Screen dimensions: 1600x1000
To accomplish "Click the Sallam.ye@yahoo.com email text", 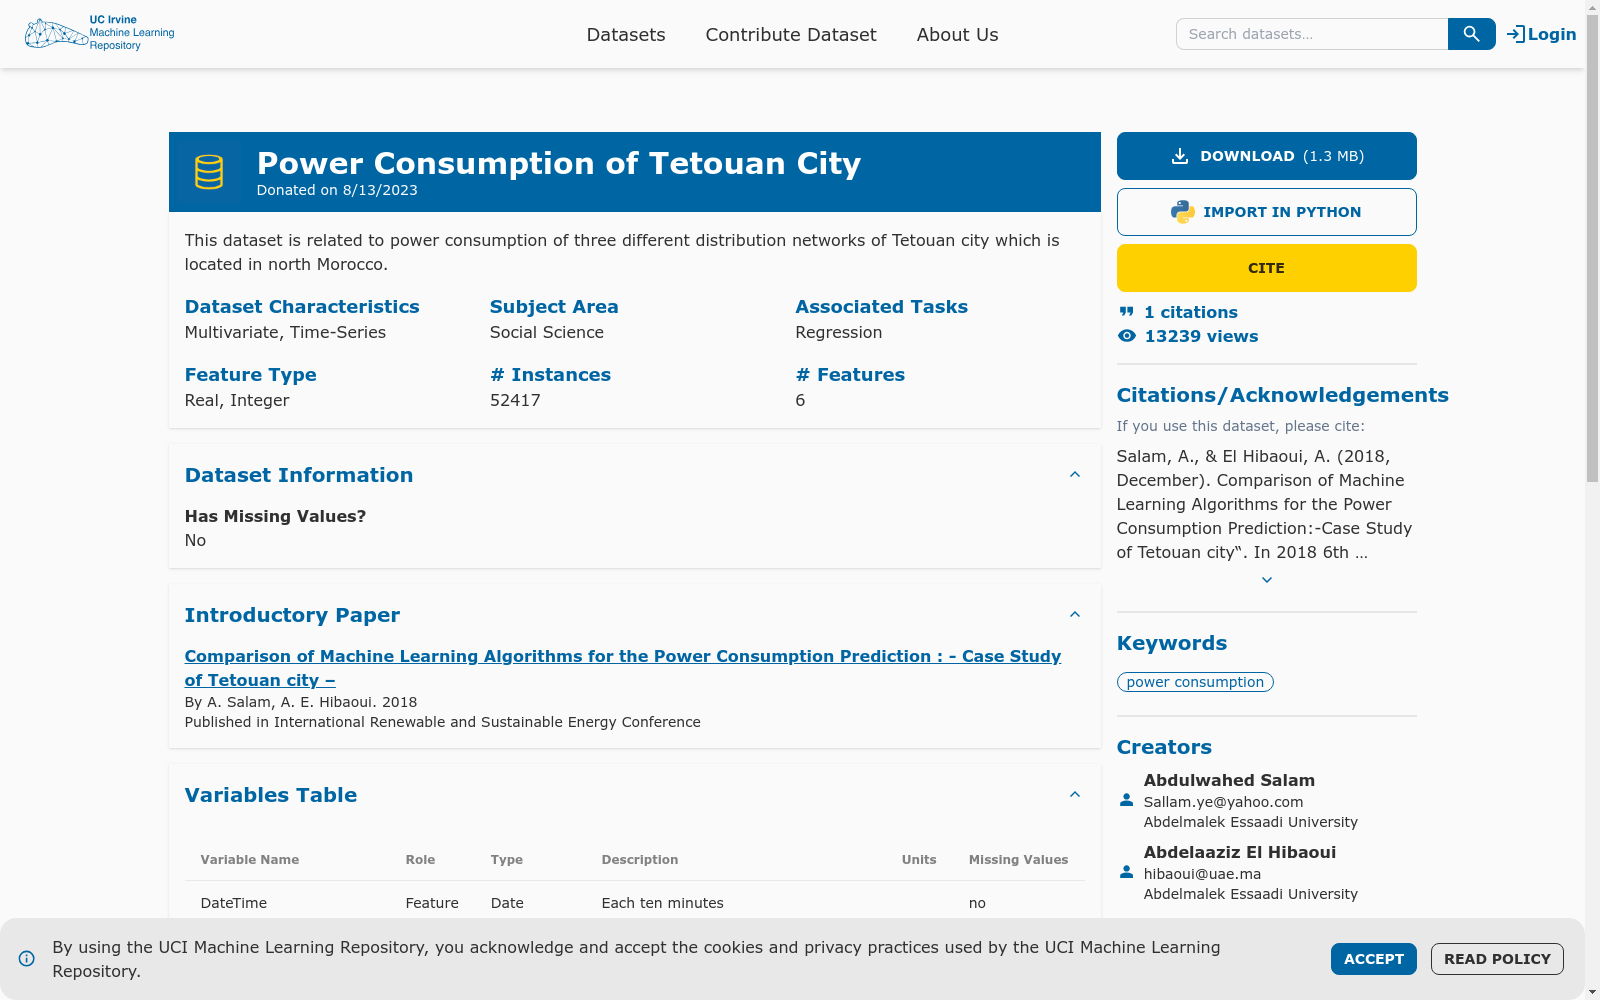I will point(1223,802).
